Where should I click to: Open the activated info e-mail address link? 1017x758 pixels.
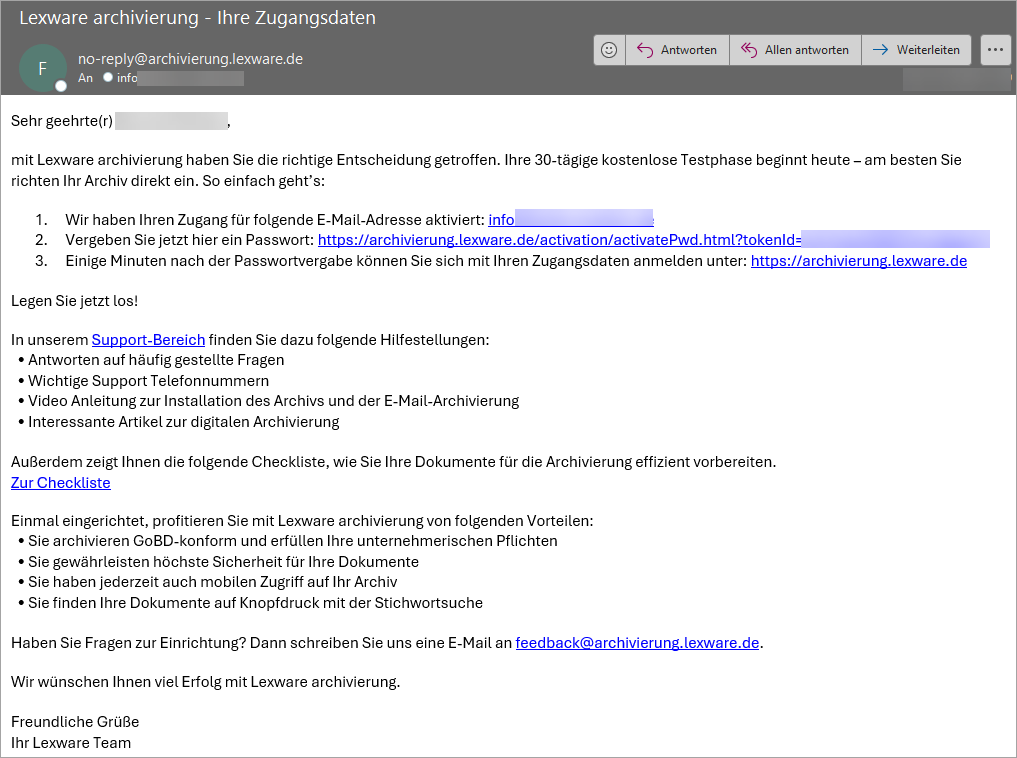pyautogui.click(x=571, y=220)
